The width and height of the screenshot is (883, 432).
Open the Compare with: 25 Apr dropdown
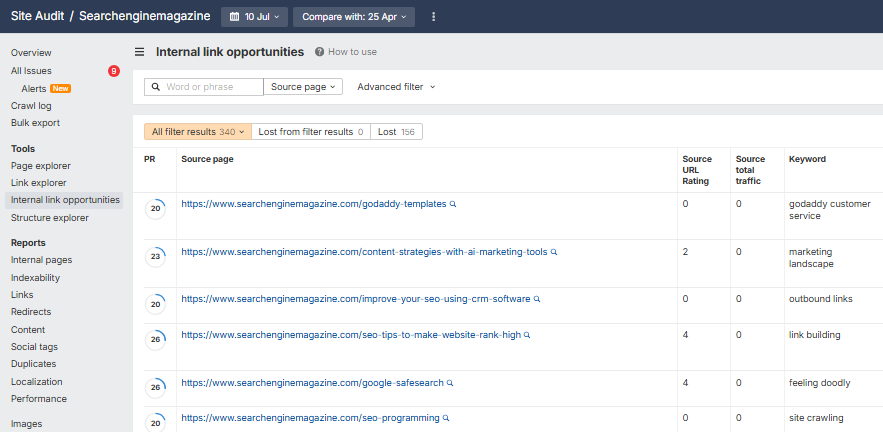click(352, 17)
